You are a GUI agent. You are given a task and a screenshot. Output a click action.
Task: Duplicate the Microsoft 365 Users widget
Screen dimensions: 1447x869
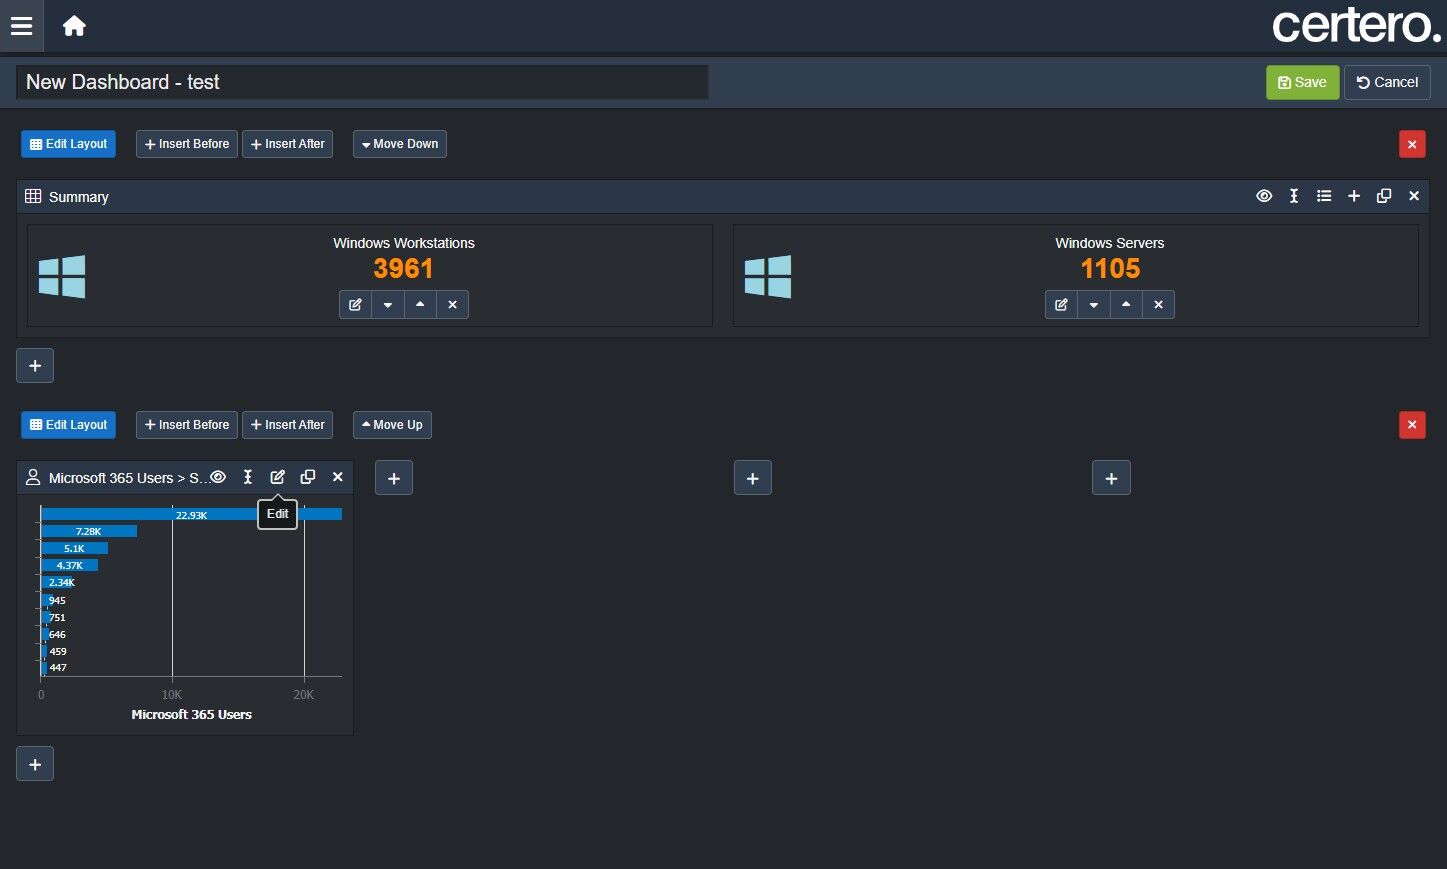(308, 477)
